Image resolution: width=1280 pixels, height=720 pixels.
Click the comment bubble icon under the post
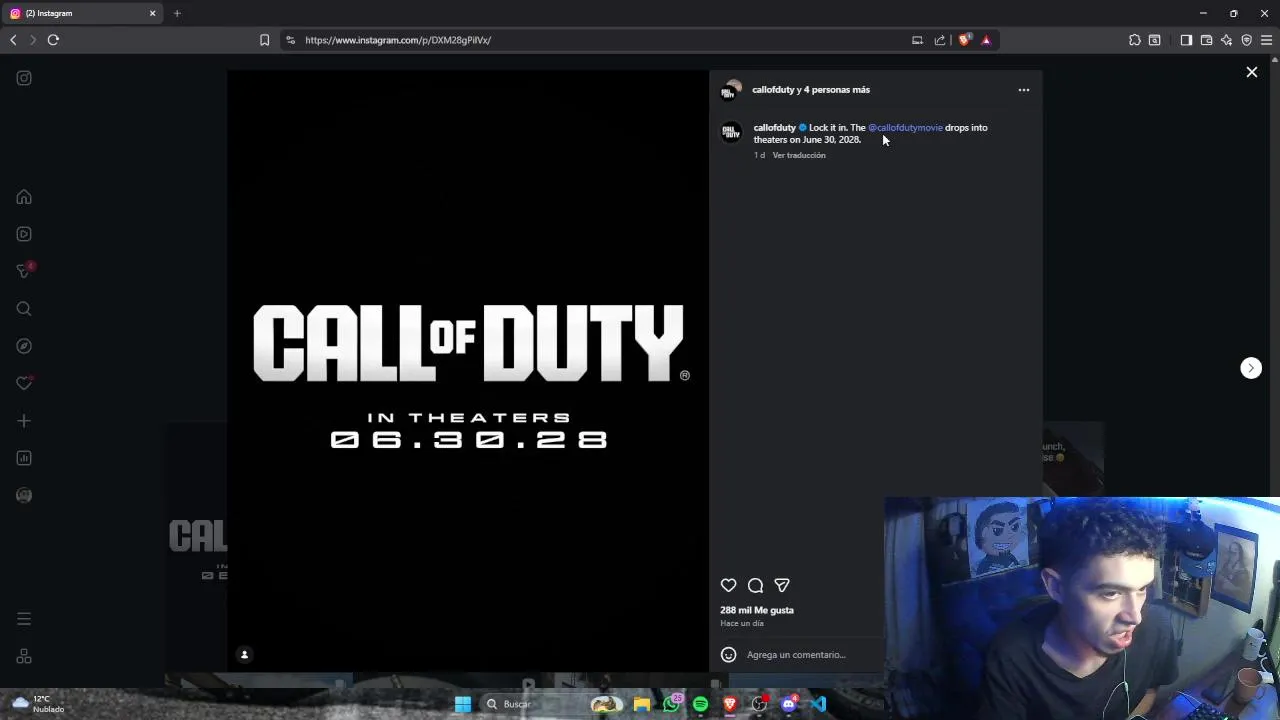[x=755, y=585]
